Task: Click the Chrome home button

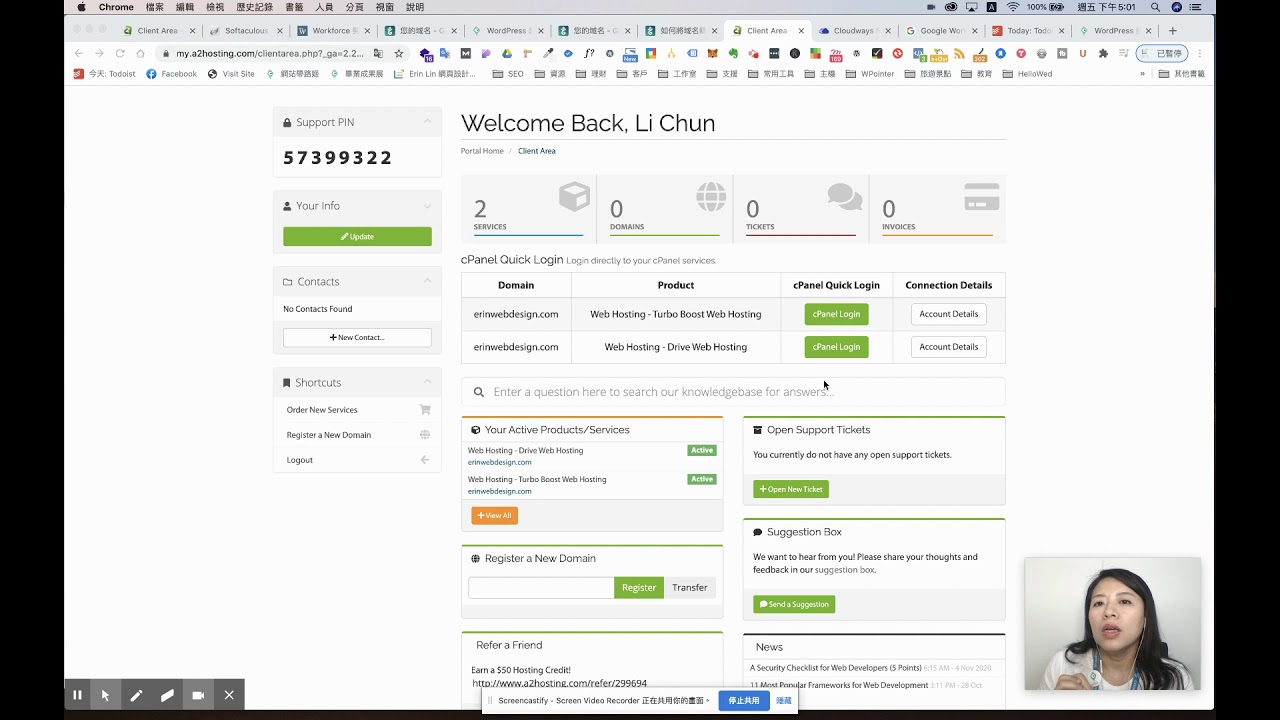Action: pos(140,53)
